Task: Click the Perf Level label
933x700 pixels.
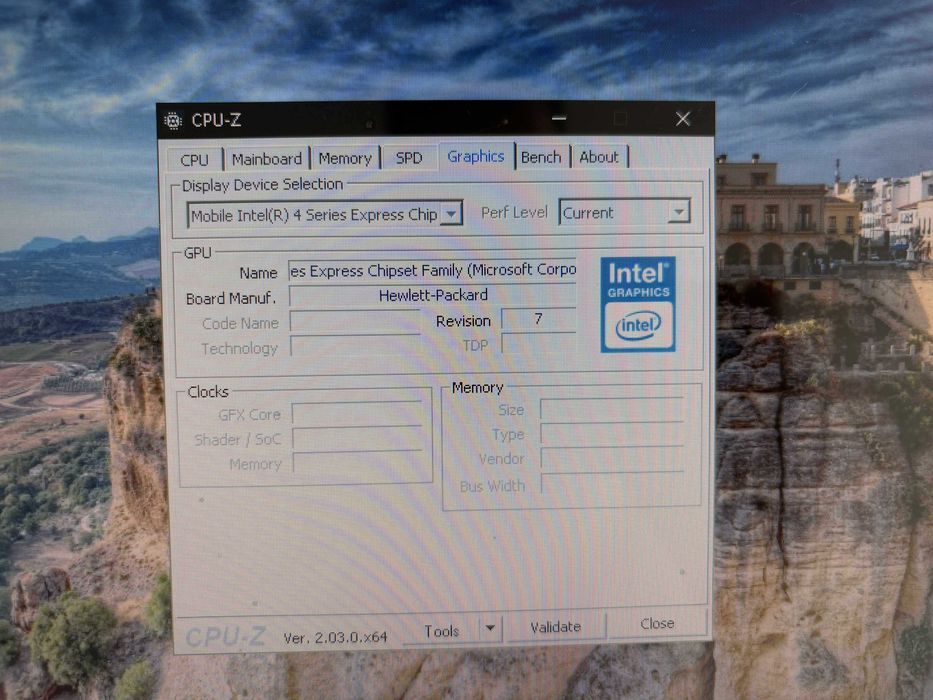Action: pos(514,212)
